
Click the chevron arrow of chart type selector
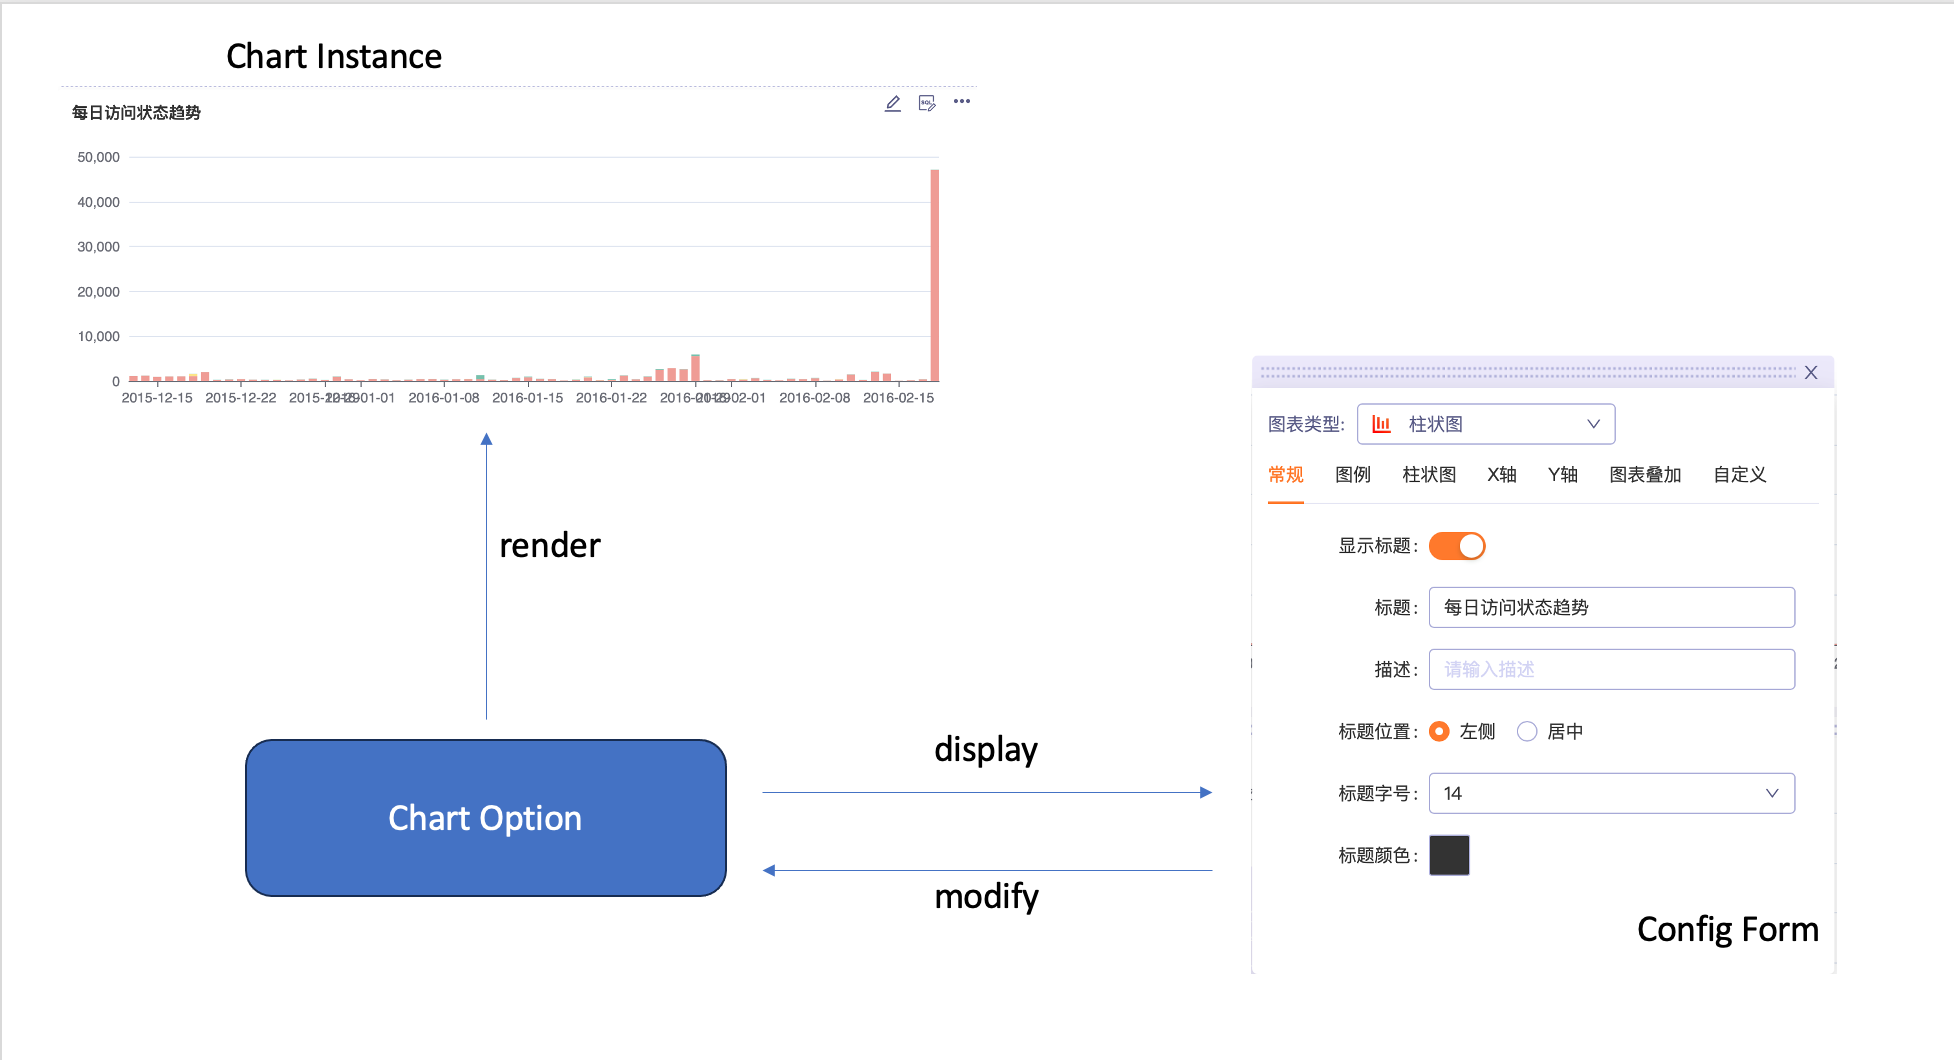click(1593, 424)
